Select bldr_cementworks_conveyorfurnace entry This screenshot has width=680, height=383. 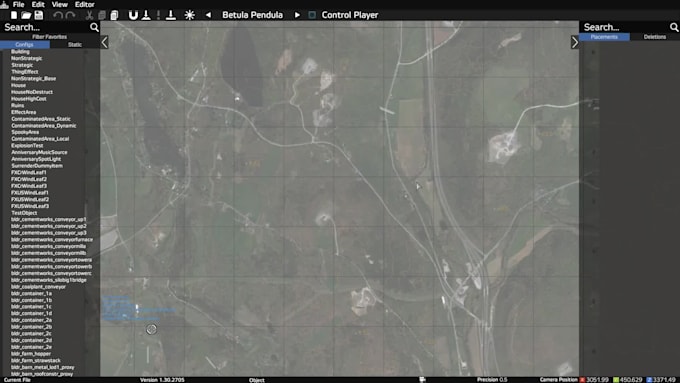coord(52,239)
